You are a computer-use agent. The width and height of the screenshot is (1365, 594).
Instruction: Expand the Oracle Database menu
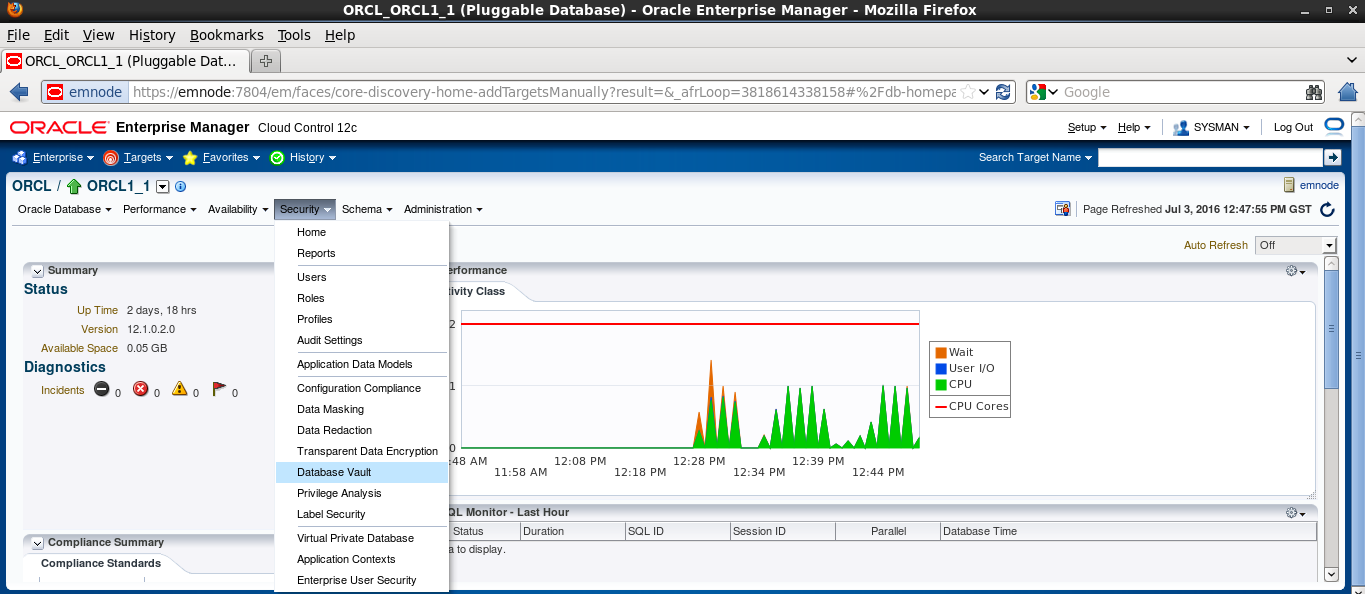coord(65,209)
